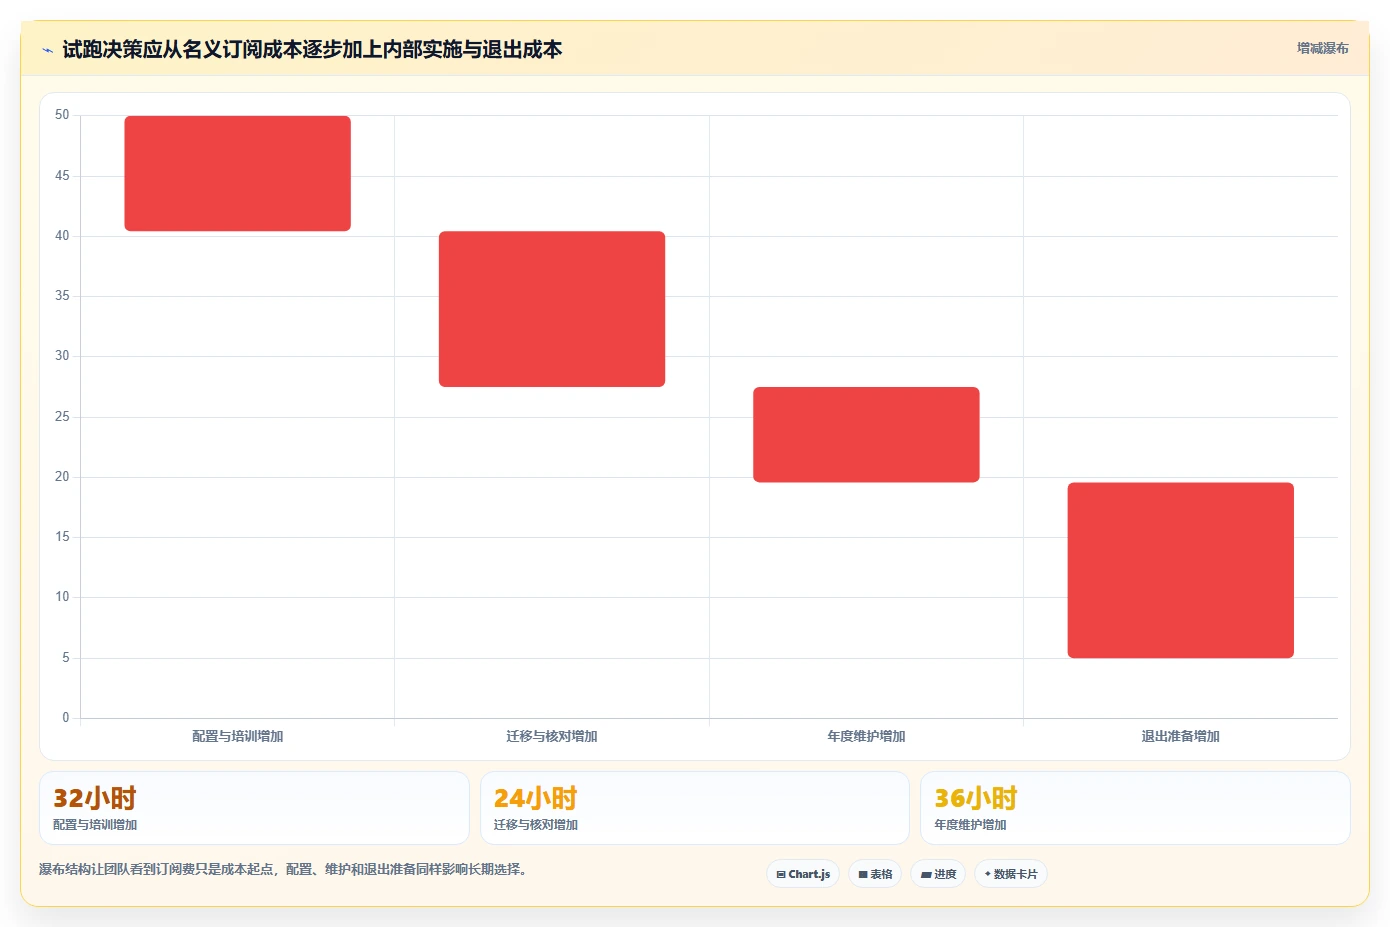This screenshot has height=927, width=1390.
Task: Click the 增减瀑布 label in header
Action: coord(1322,48)
